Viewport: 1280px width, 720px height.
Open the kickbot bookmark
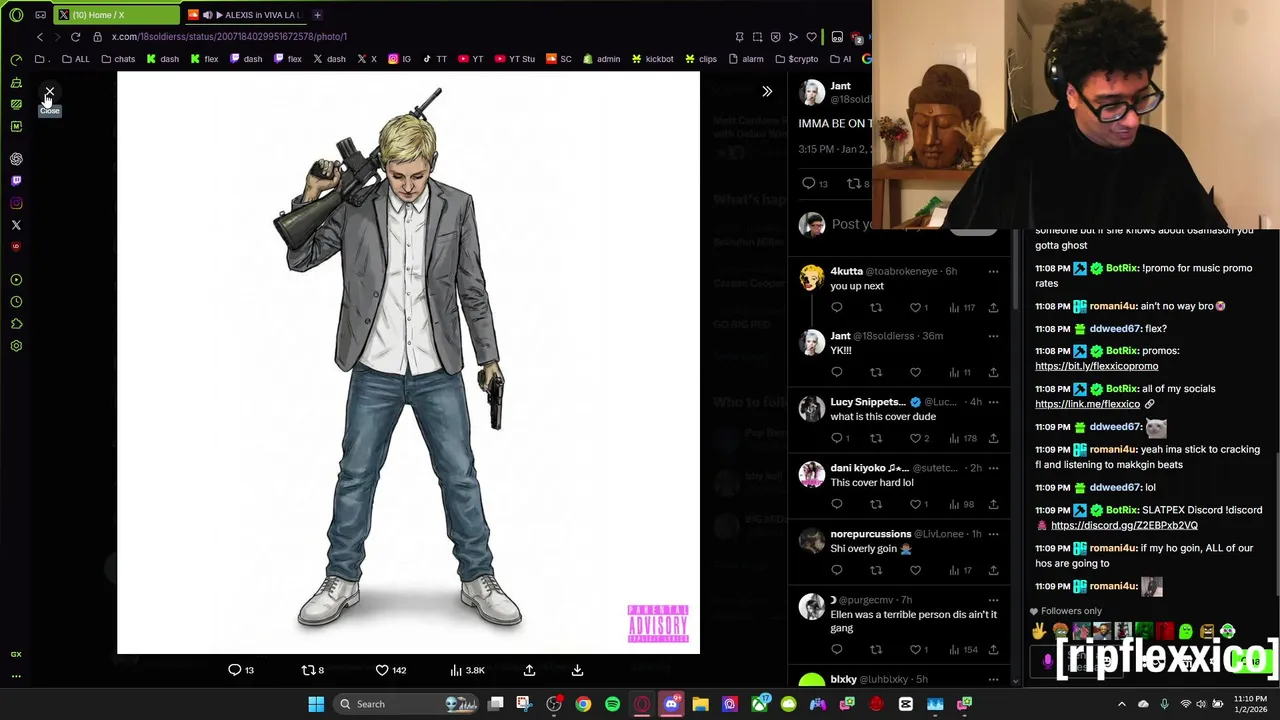[652, 59]
